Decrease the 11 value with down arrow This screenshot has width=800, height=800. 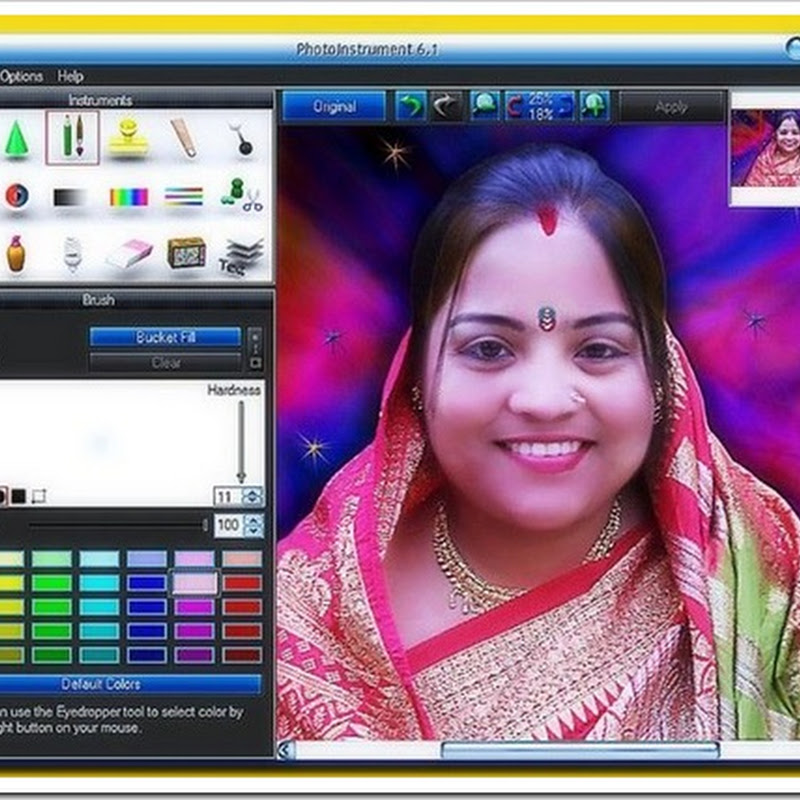coord(253,501)
